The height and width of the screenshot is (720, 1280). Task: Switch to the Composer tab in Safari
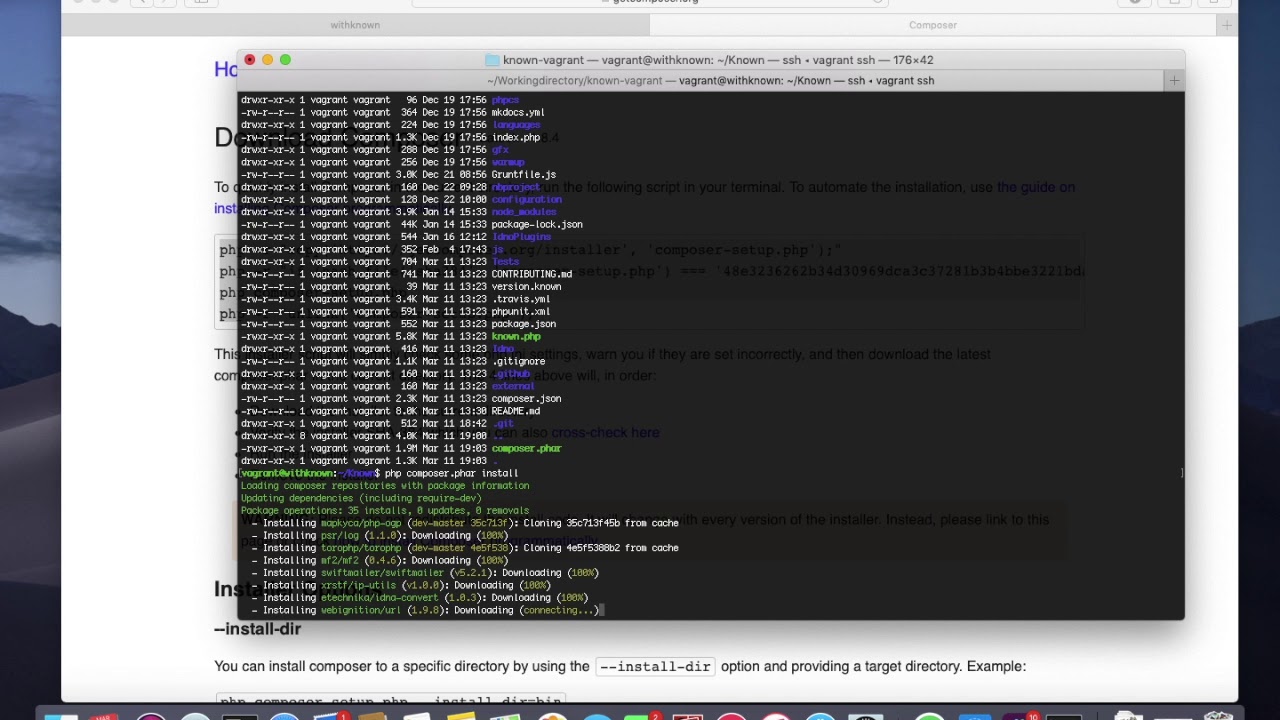tap(932, 25)
